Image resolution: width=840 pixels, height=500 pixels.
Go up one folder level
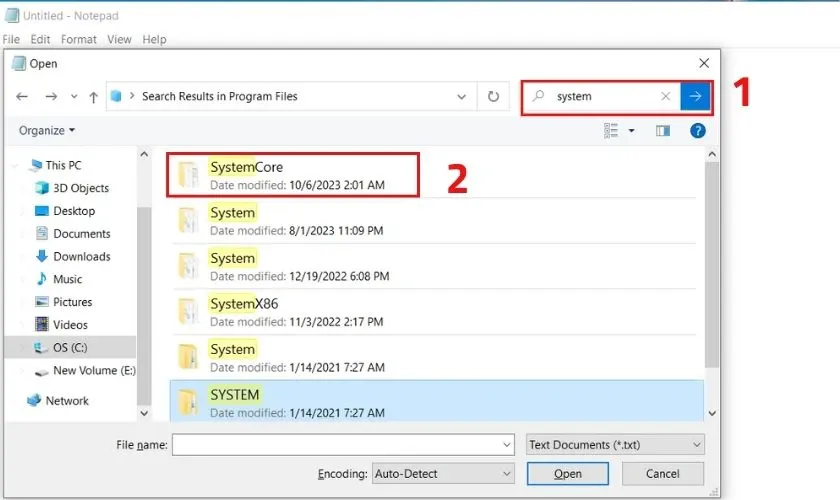(x=93, y=97)
